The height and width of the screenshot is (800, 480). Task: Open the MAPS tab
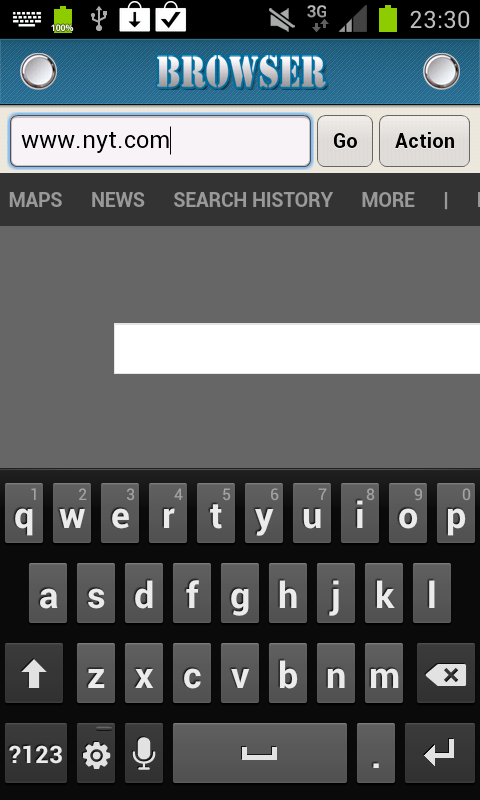[35, 199]
